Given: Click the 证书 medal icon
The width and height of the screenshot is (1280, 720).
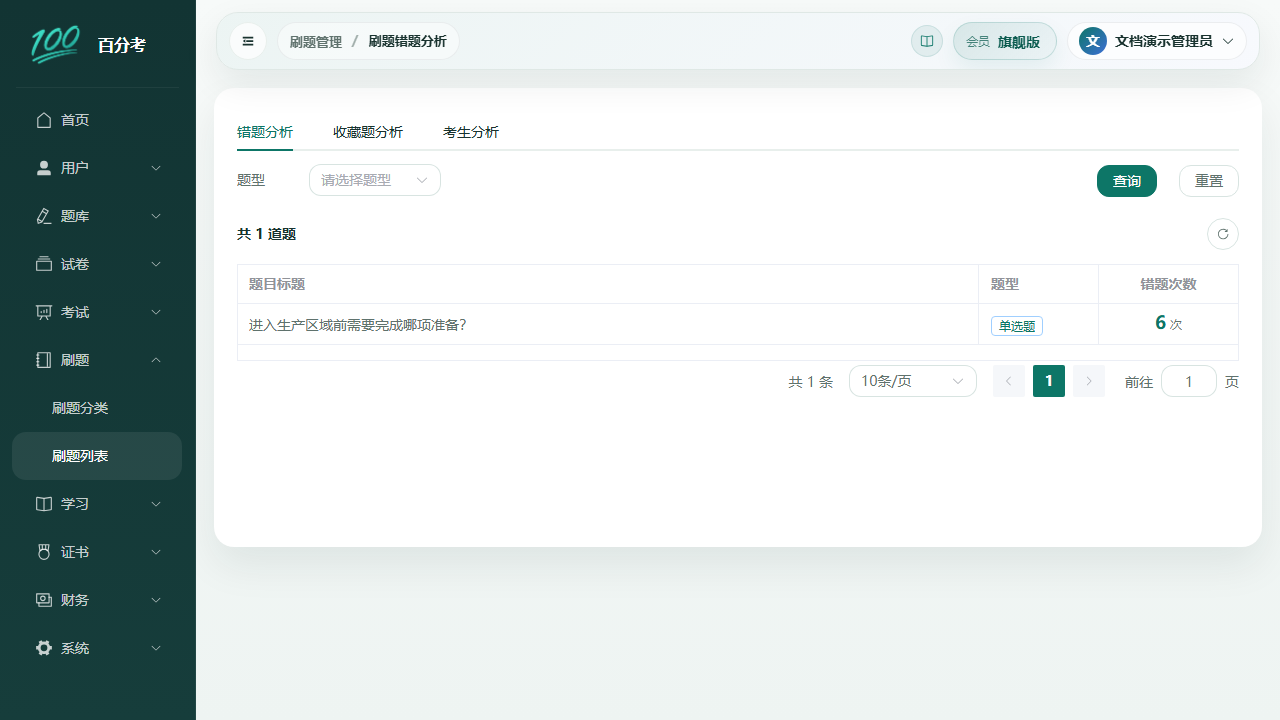Looking at the screenshot, I should coord(44,552).
